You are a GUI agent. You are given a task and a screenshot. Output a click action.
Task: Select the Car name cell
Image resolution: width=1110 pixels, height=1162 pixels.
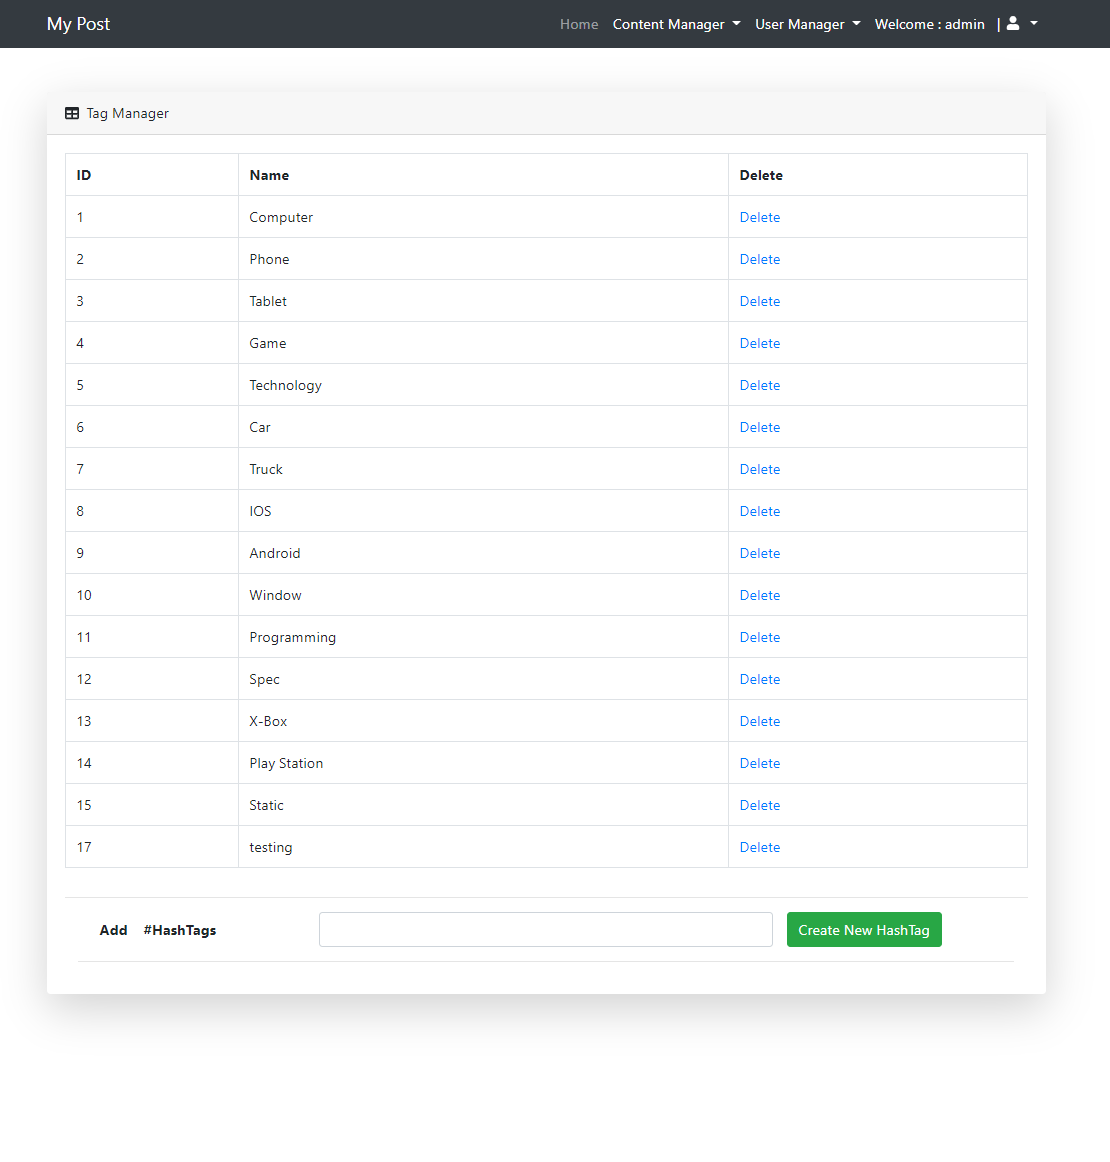point(483,427)
